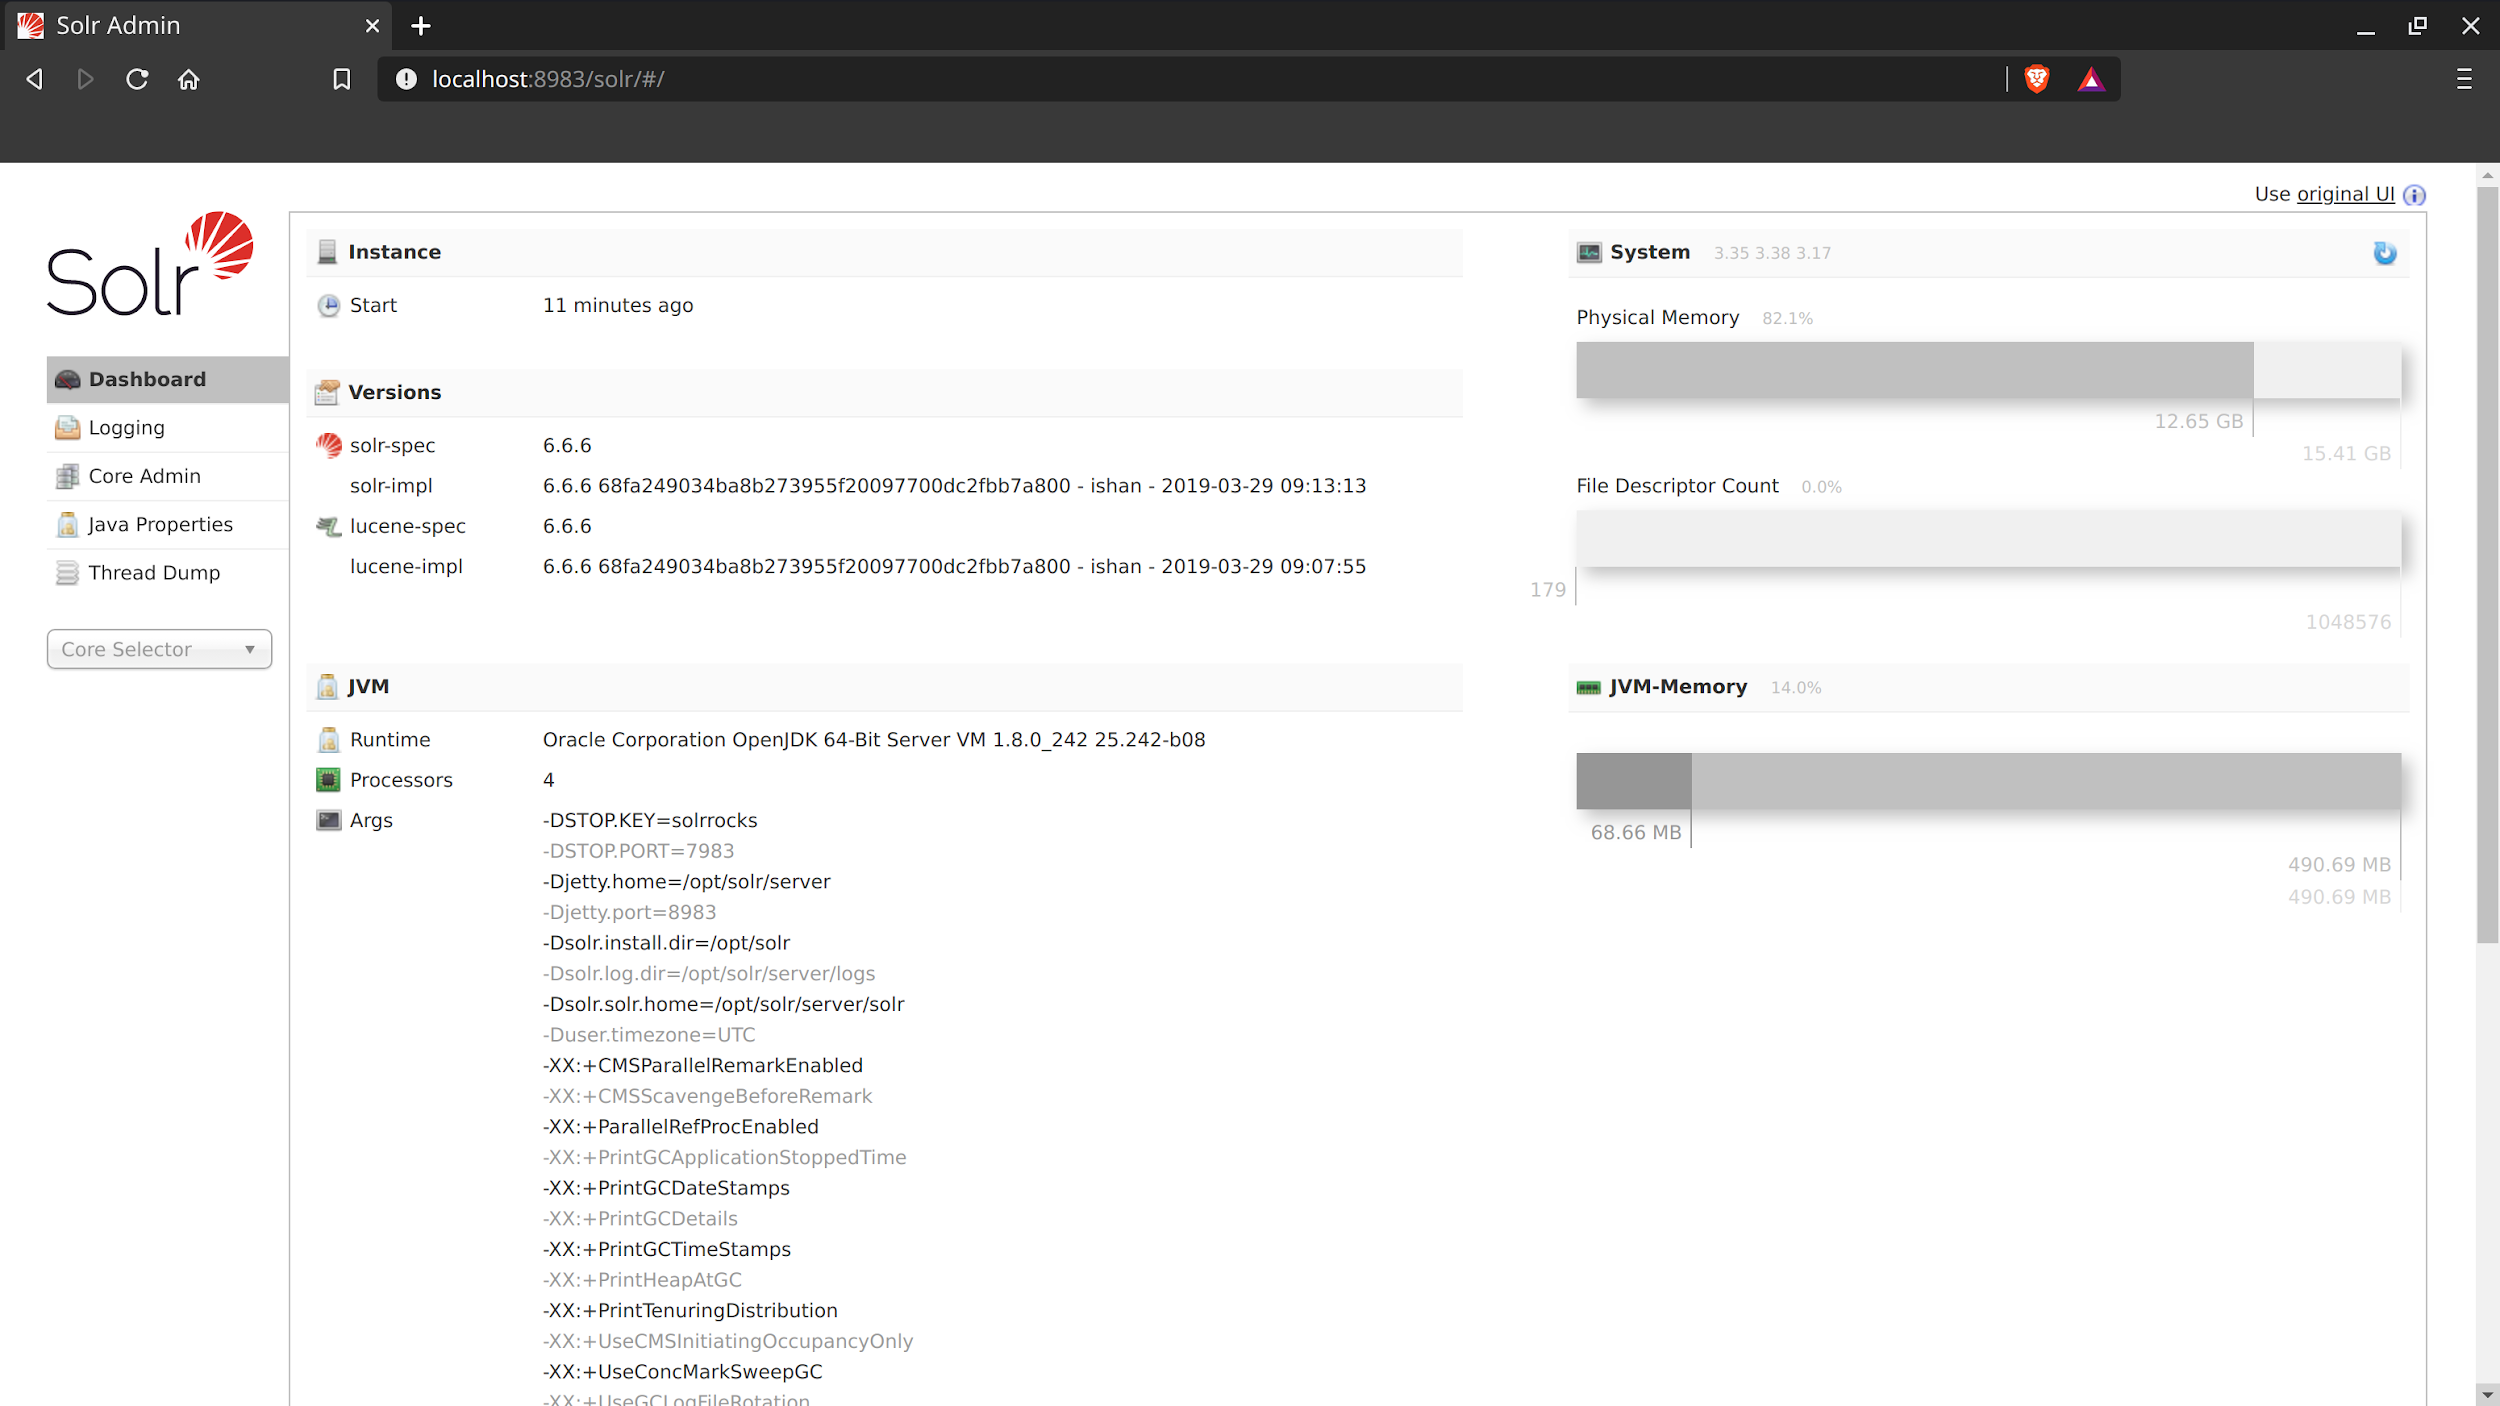The height and width of the screenshot is (1406, 2500).
Task: Go to browser home page
Action: click(x=189, y=79)
